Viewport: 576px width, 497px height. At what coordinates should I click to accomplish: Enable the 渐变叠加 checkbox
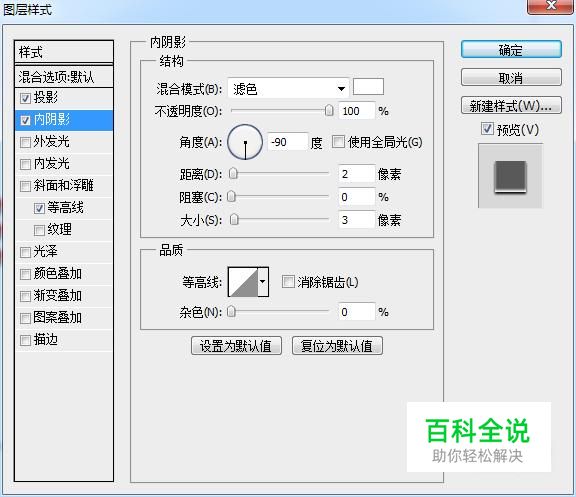tap(25, 296)
